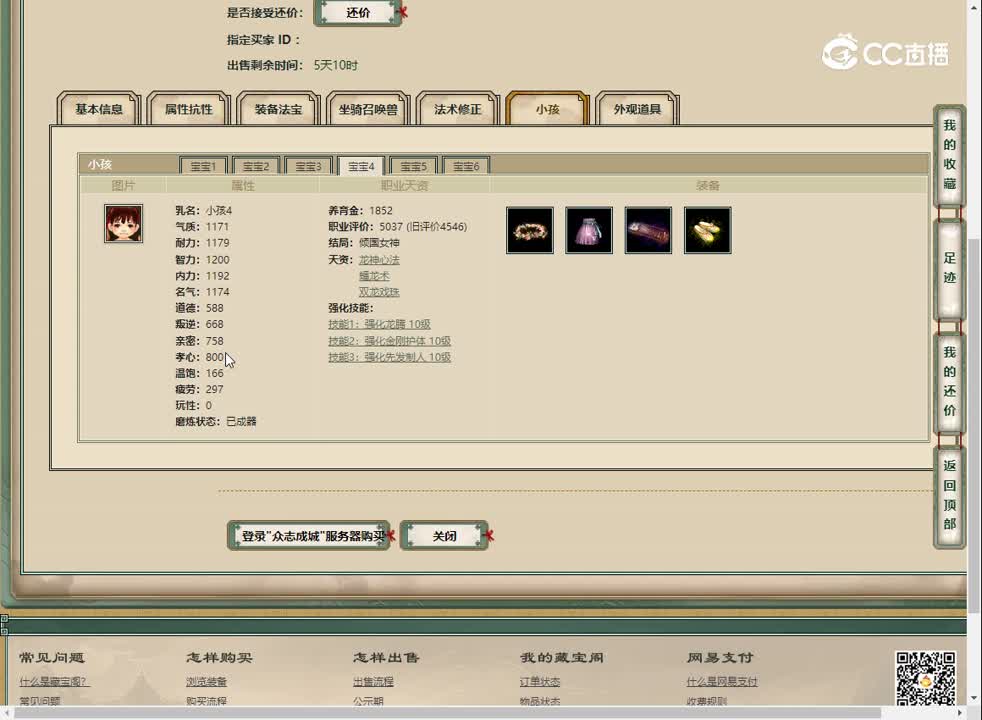Select the remaining time 5天10时
Image resolution: width=982 pixels, height=720 pixels.
336,65
